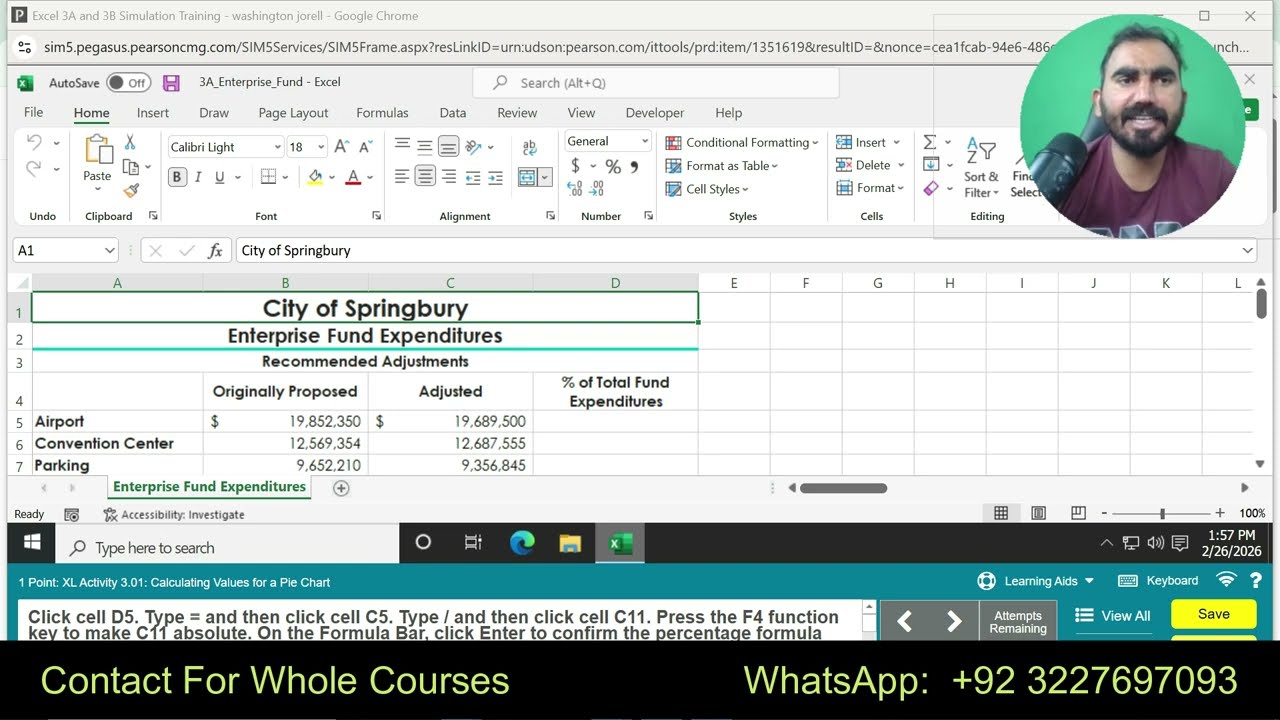Toggle AutoSave switch
The width and height of the screenshot is (1280, 720).
click(x=129, y=83)
